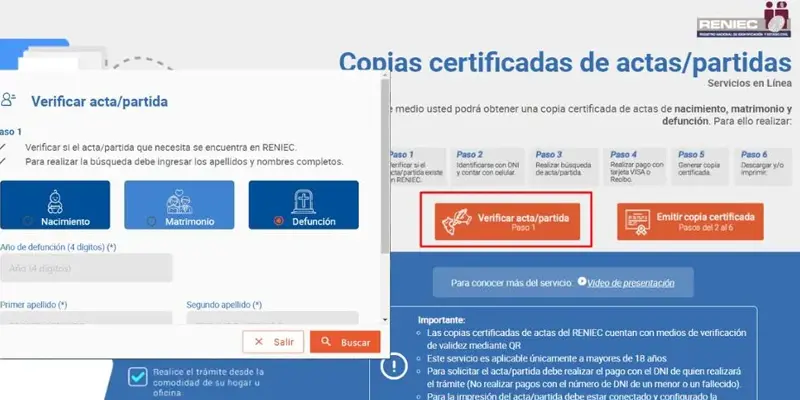
Task: Click the tombstone icon on the Defunción card
Action: 304,202
